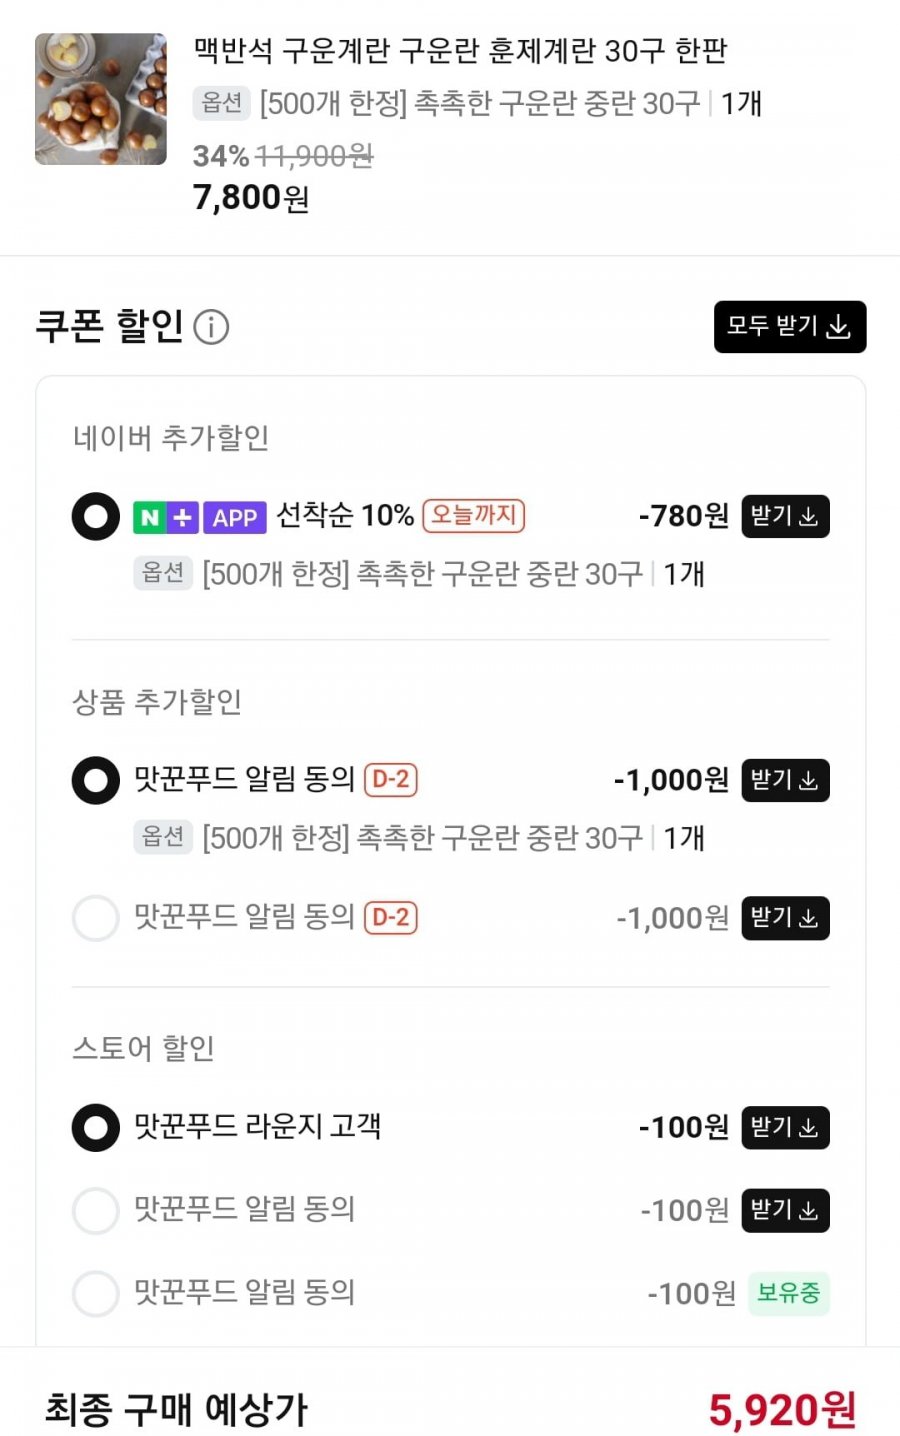
Task: Click the APP badge on Naver coupon
Action: (235, 518)
